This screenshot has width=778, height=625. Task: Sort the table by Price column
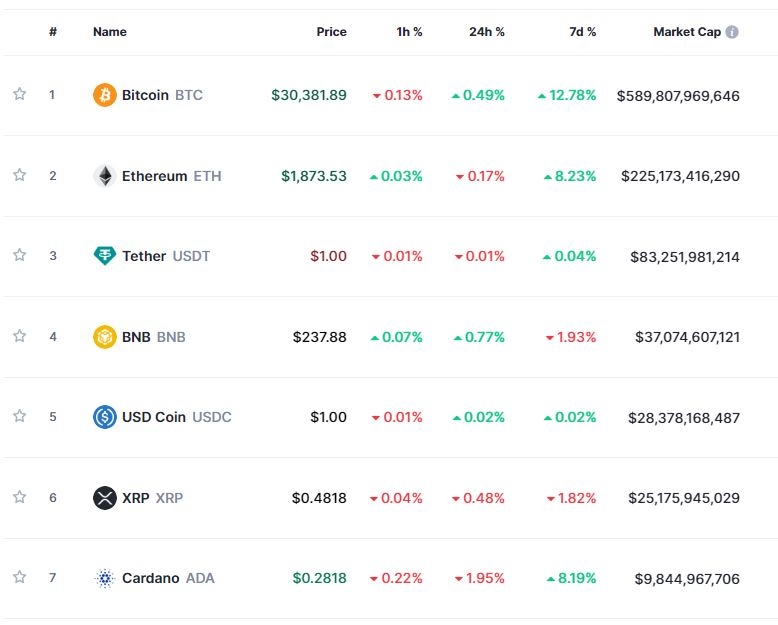pos(331,32)
